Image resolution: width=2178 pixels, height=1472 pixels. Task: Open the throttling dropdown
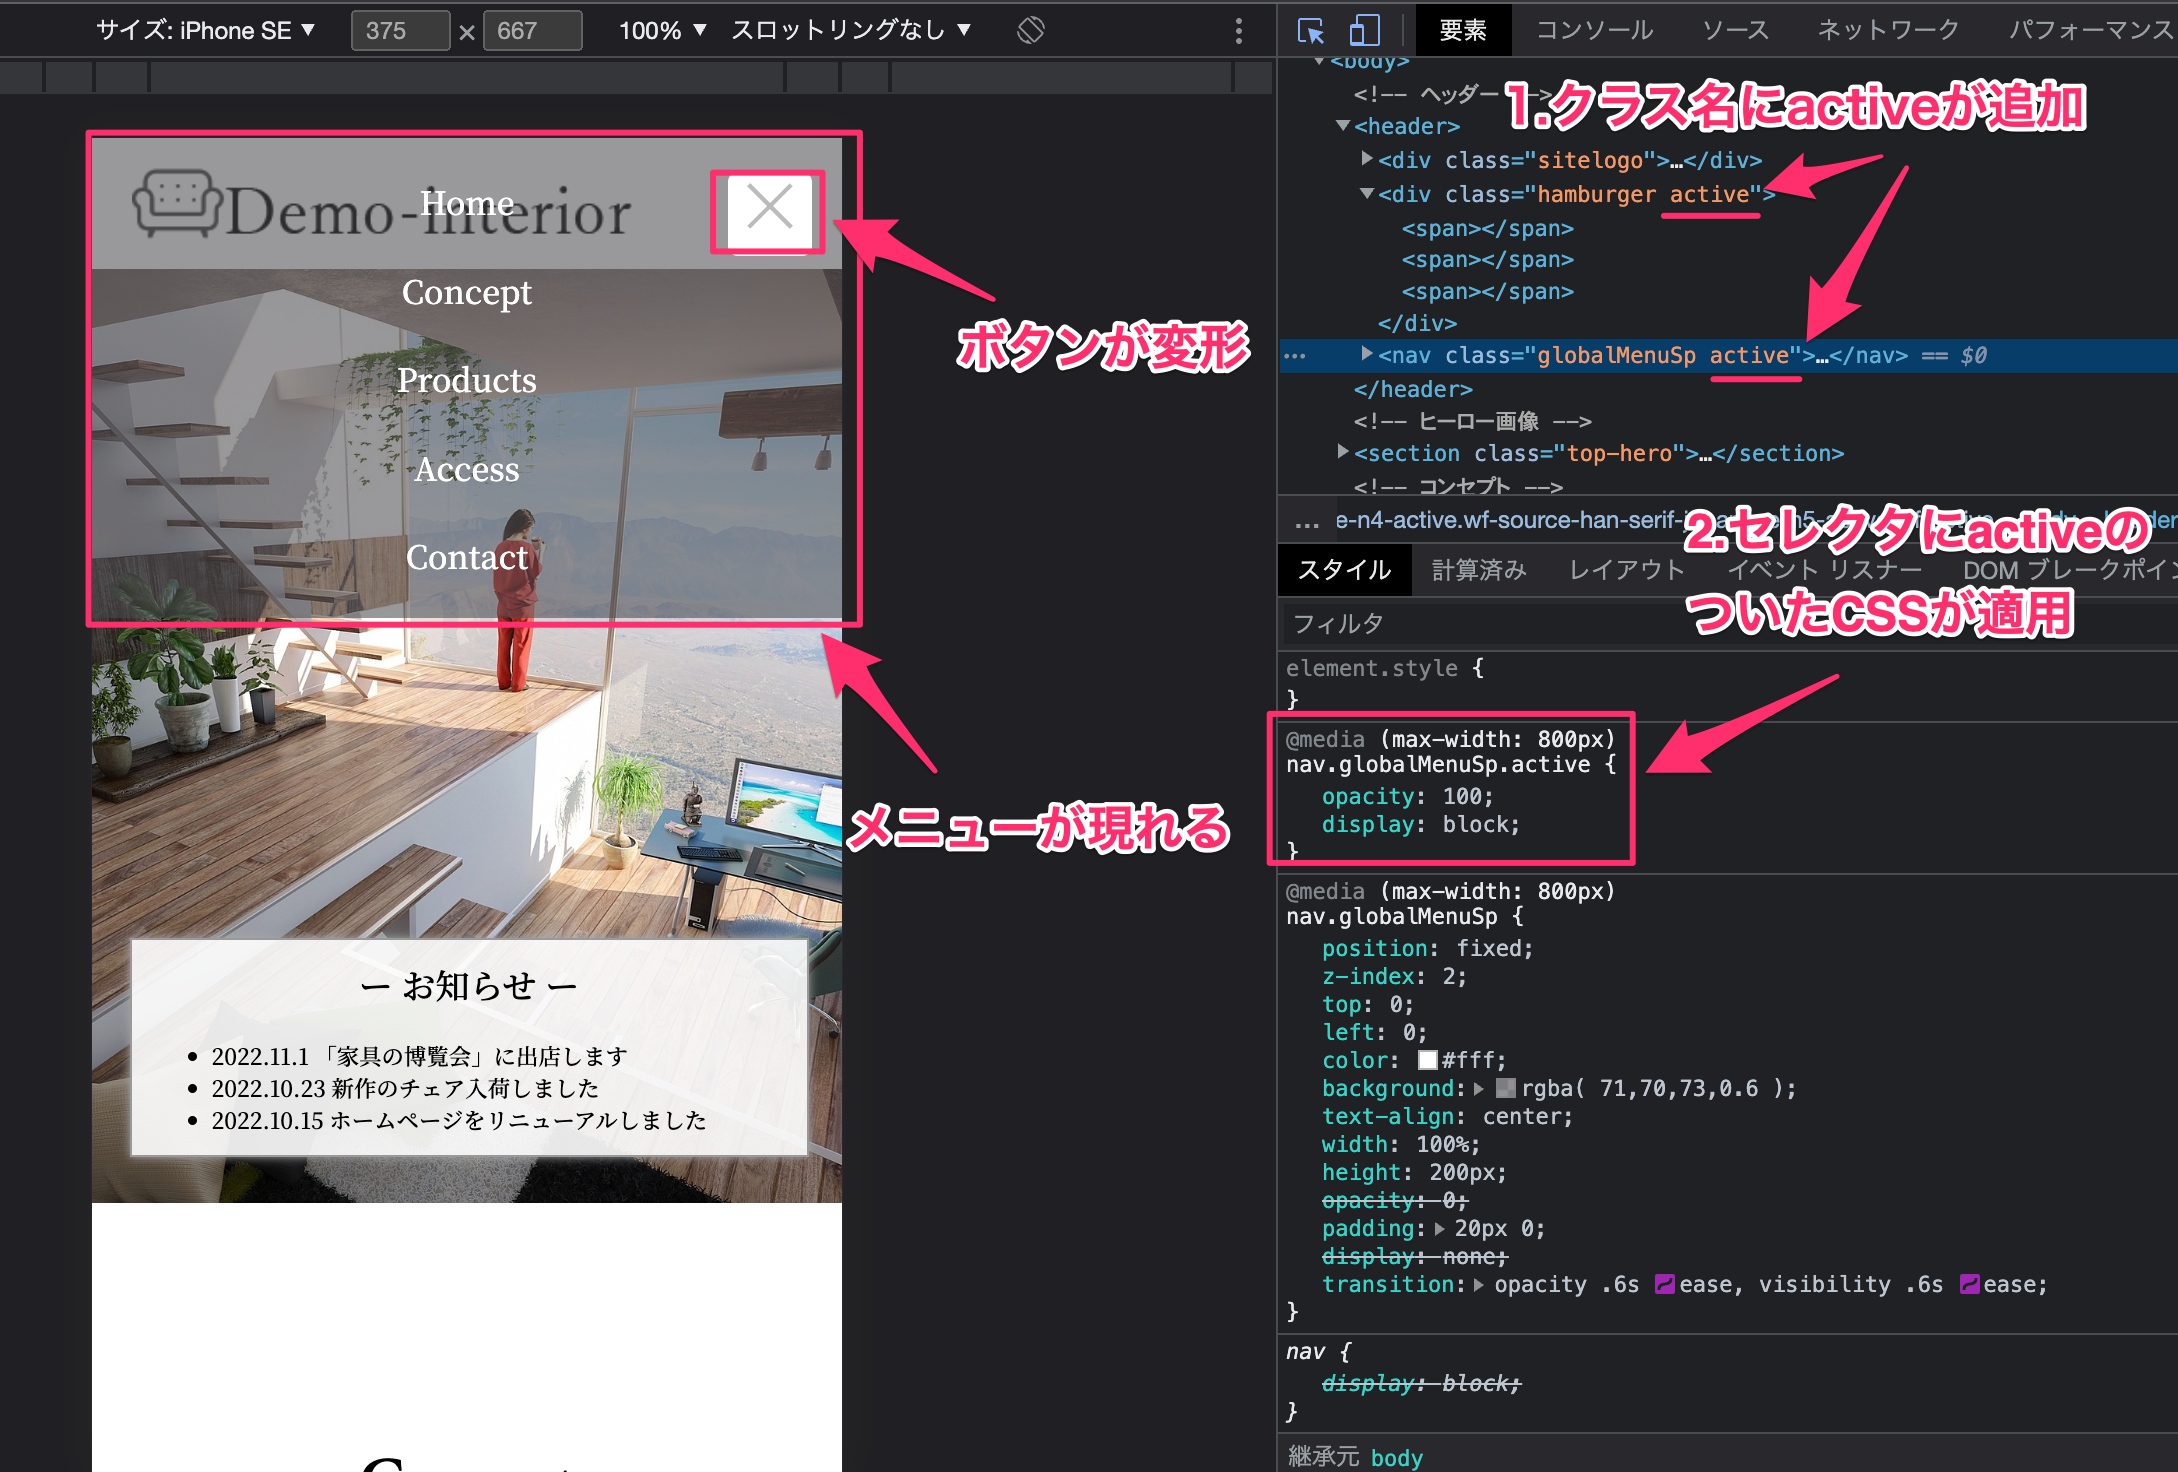(851, 30)
